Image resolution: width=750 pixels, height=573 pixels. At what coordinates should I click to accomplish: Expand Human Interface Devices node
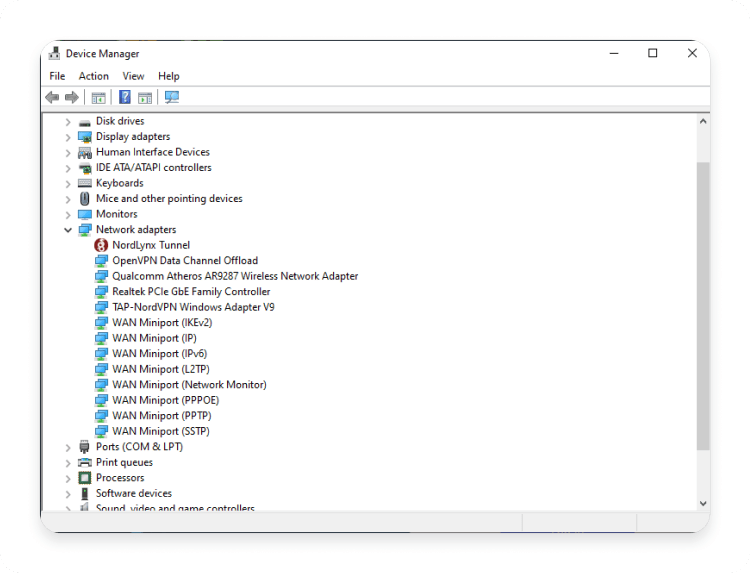pos(68,153)
